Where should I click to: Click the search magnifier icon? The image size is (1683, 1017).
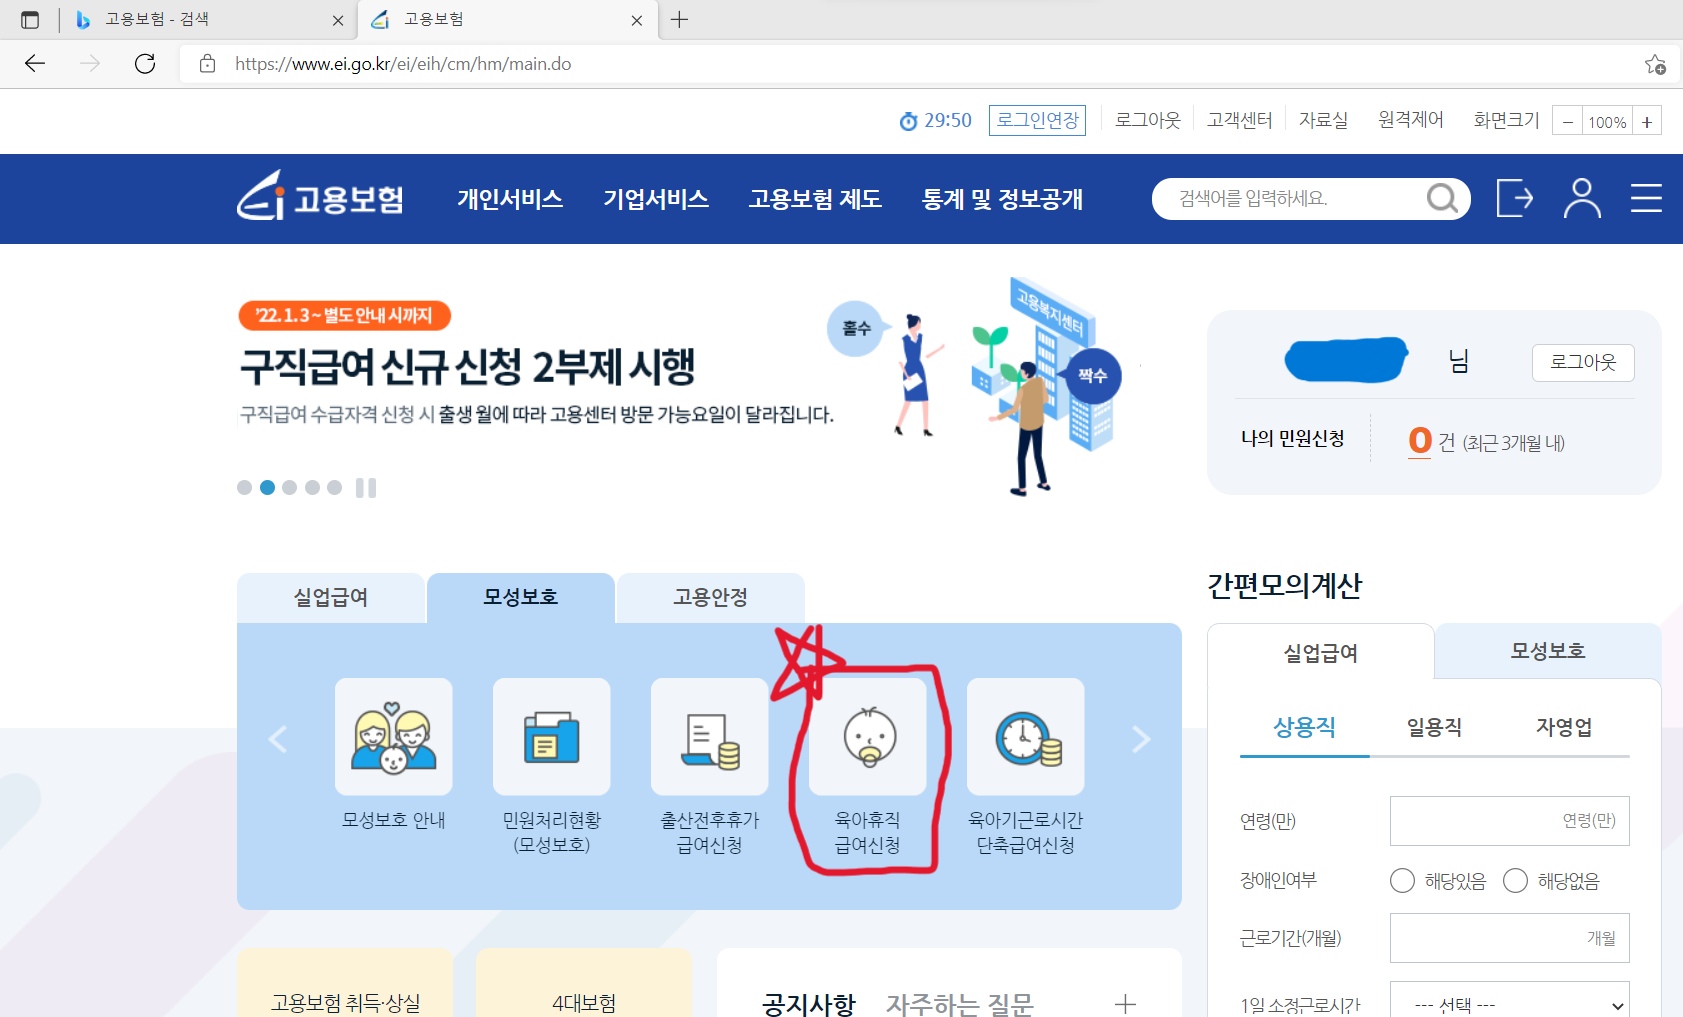(x=1441, y=198)
